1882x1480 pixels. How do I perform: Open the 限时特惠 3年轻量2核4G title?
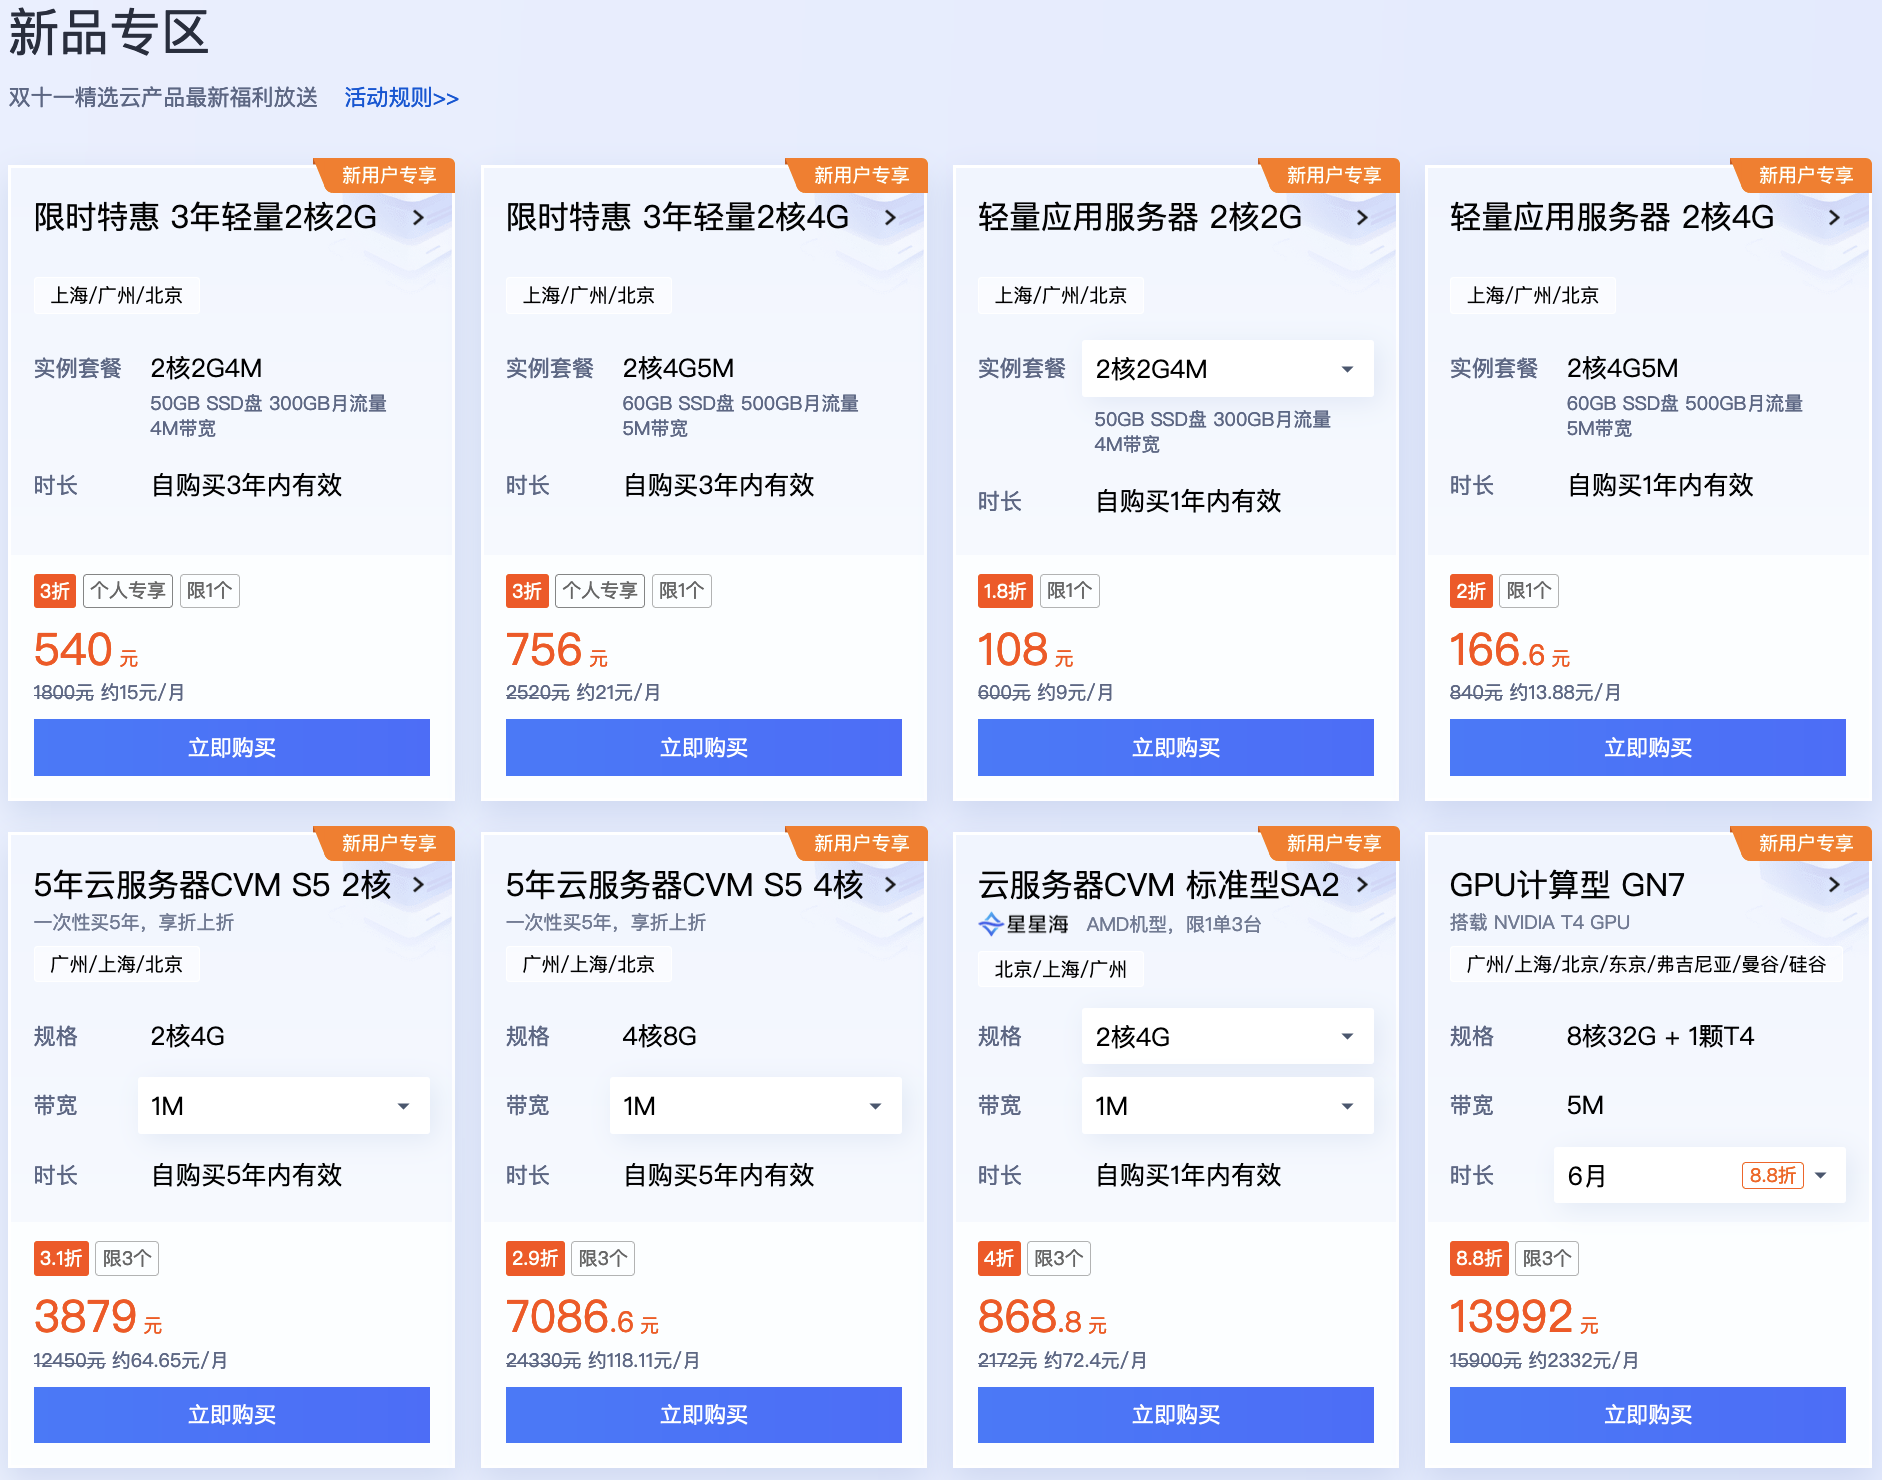point(677,217)
